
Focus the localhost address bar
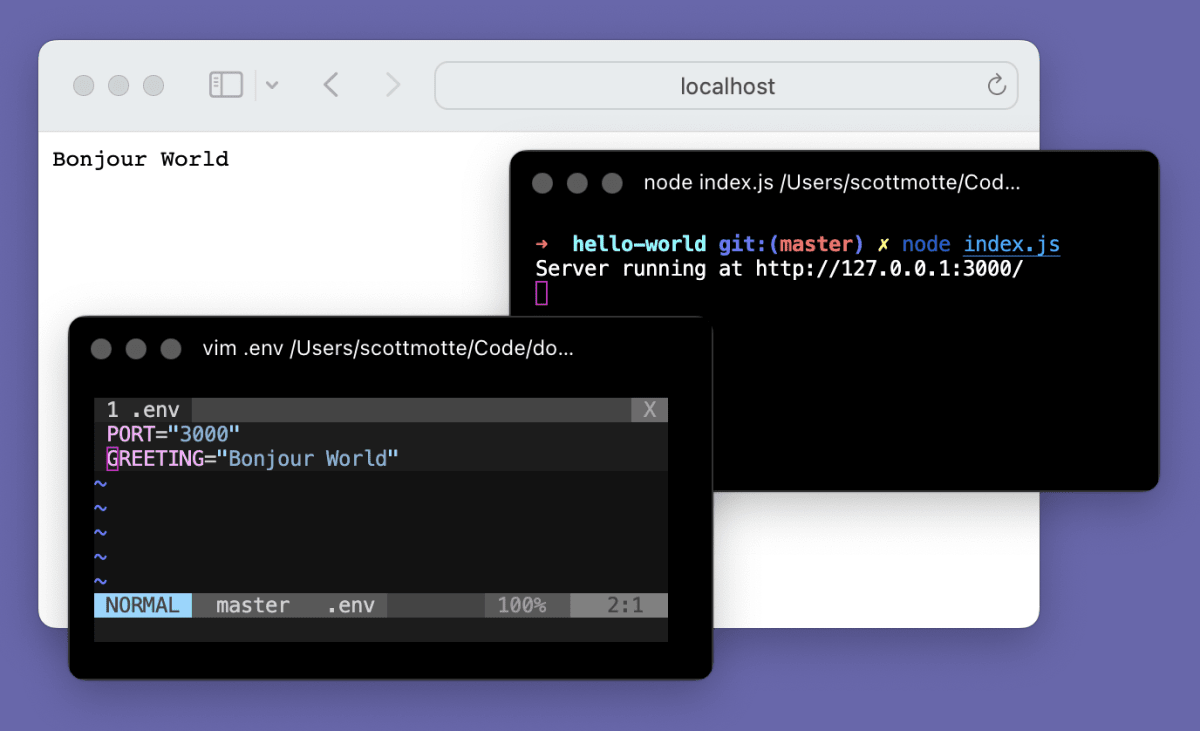[726, 86]
